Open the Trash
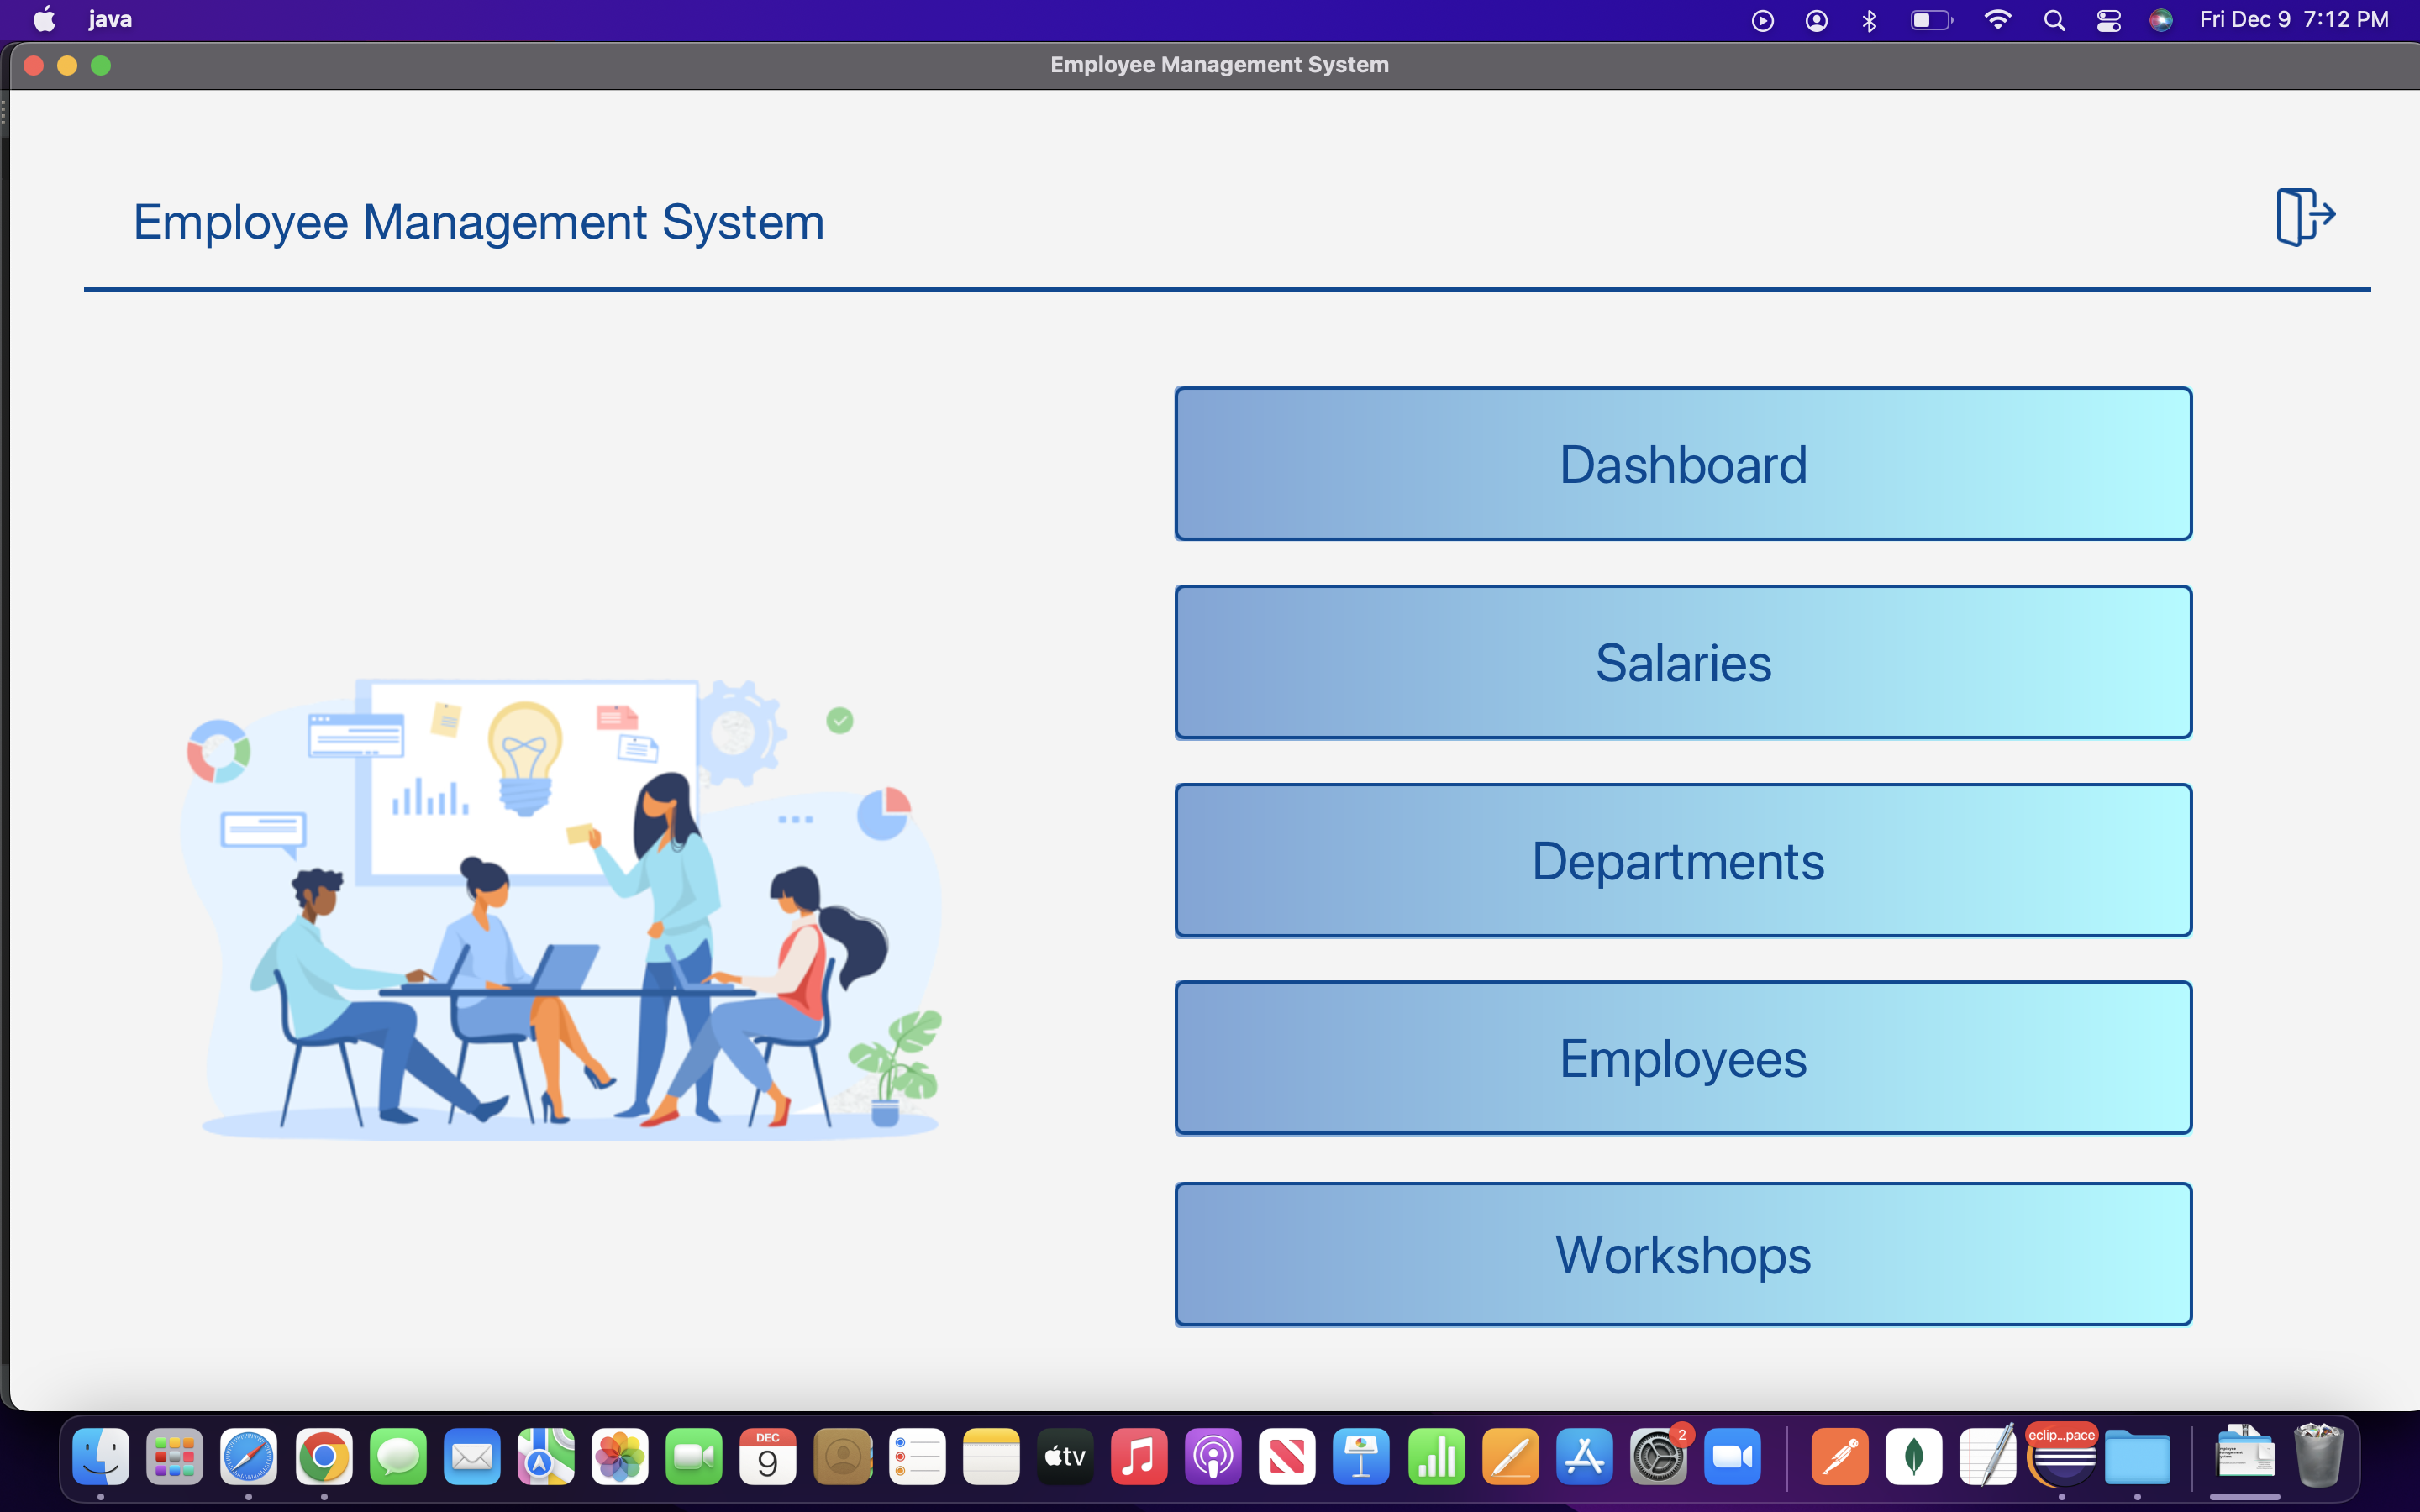The image size is (2420, 1512). 2320,1456
